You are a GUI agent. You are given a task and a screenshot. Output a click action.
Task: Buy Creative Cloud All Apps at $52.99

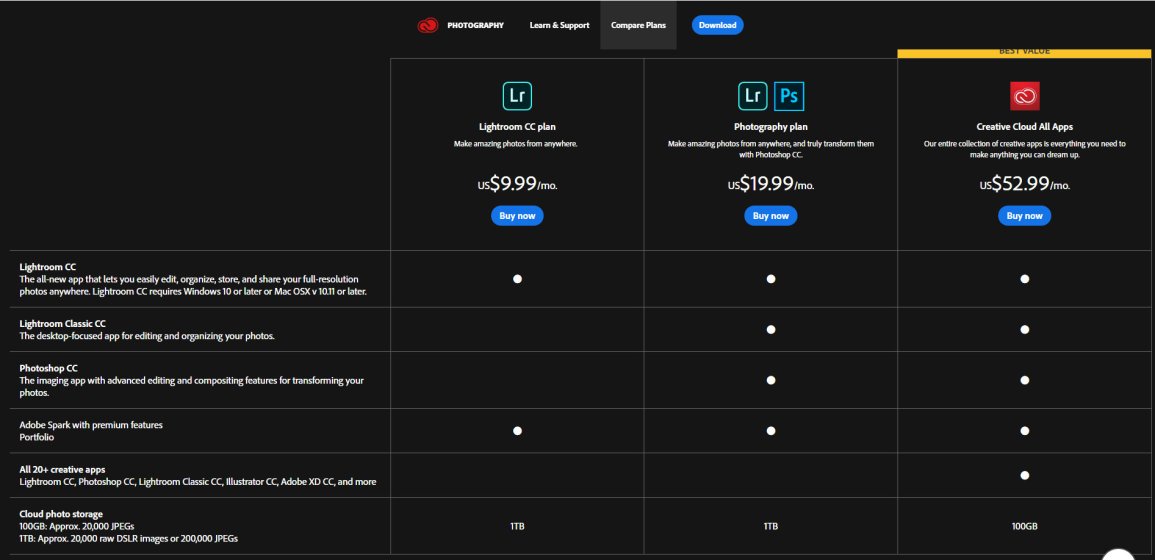(x=1024, y=216)
